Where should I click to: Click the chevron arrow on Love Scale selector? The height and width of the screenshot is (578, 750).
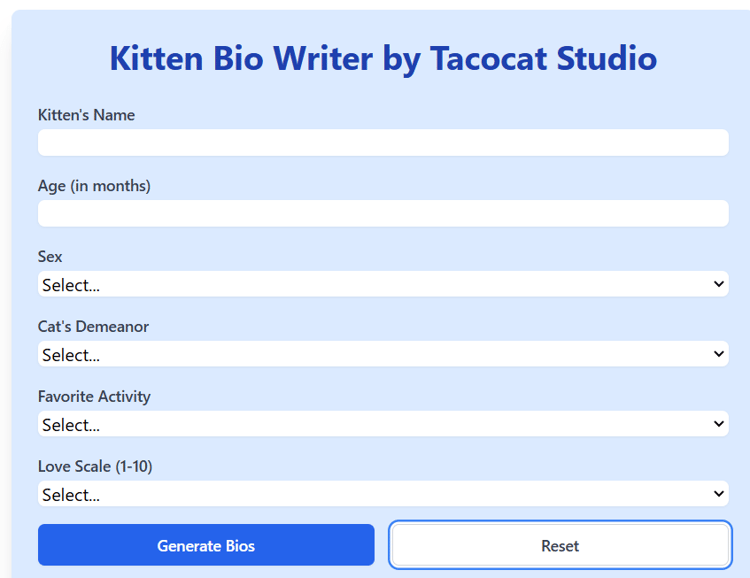[x=718, y=494]
